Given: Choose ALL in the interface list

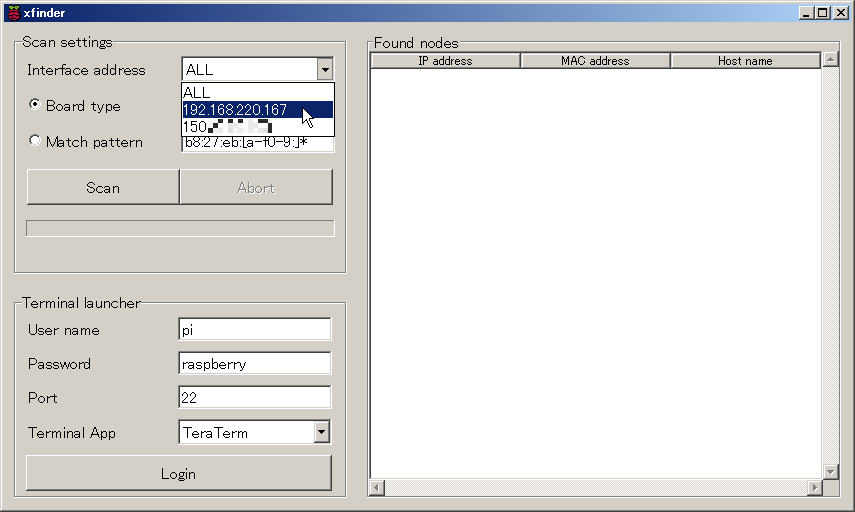Looking at the screenshot, I should 257,92.
